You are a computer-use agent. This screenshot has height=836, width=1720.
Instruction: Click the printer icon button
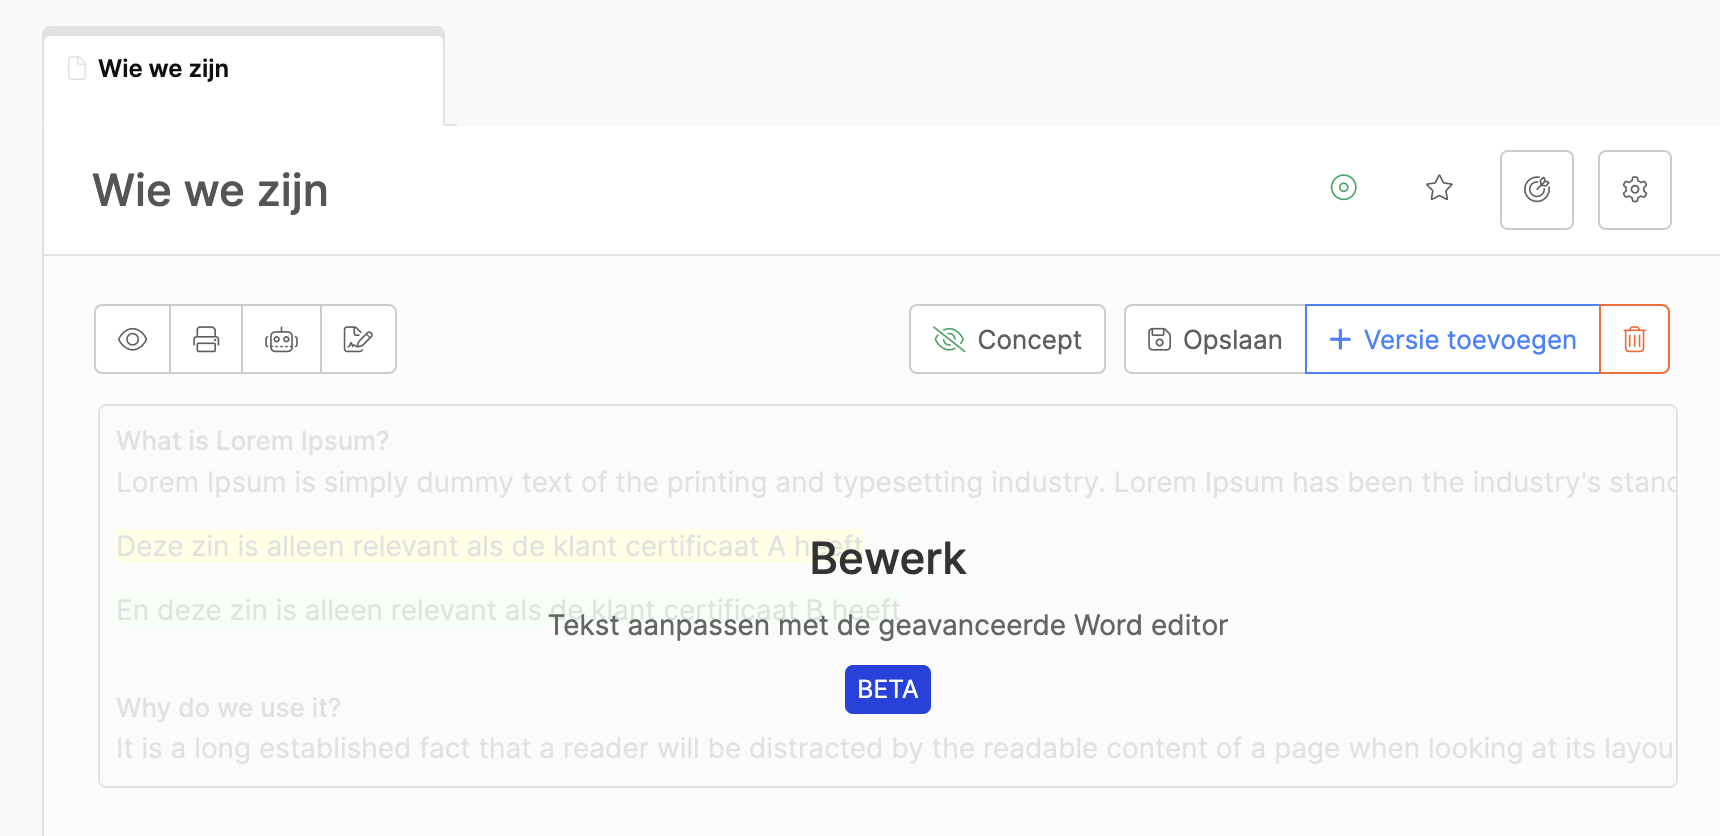pyautogui.click(x=206, y=339)
